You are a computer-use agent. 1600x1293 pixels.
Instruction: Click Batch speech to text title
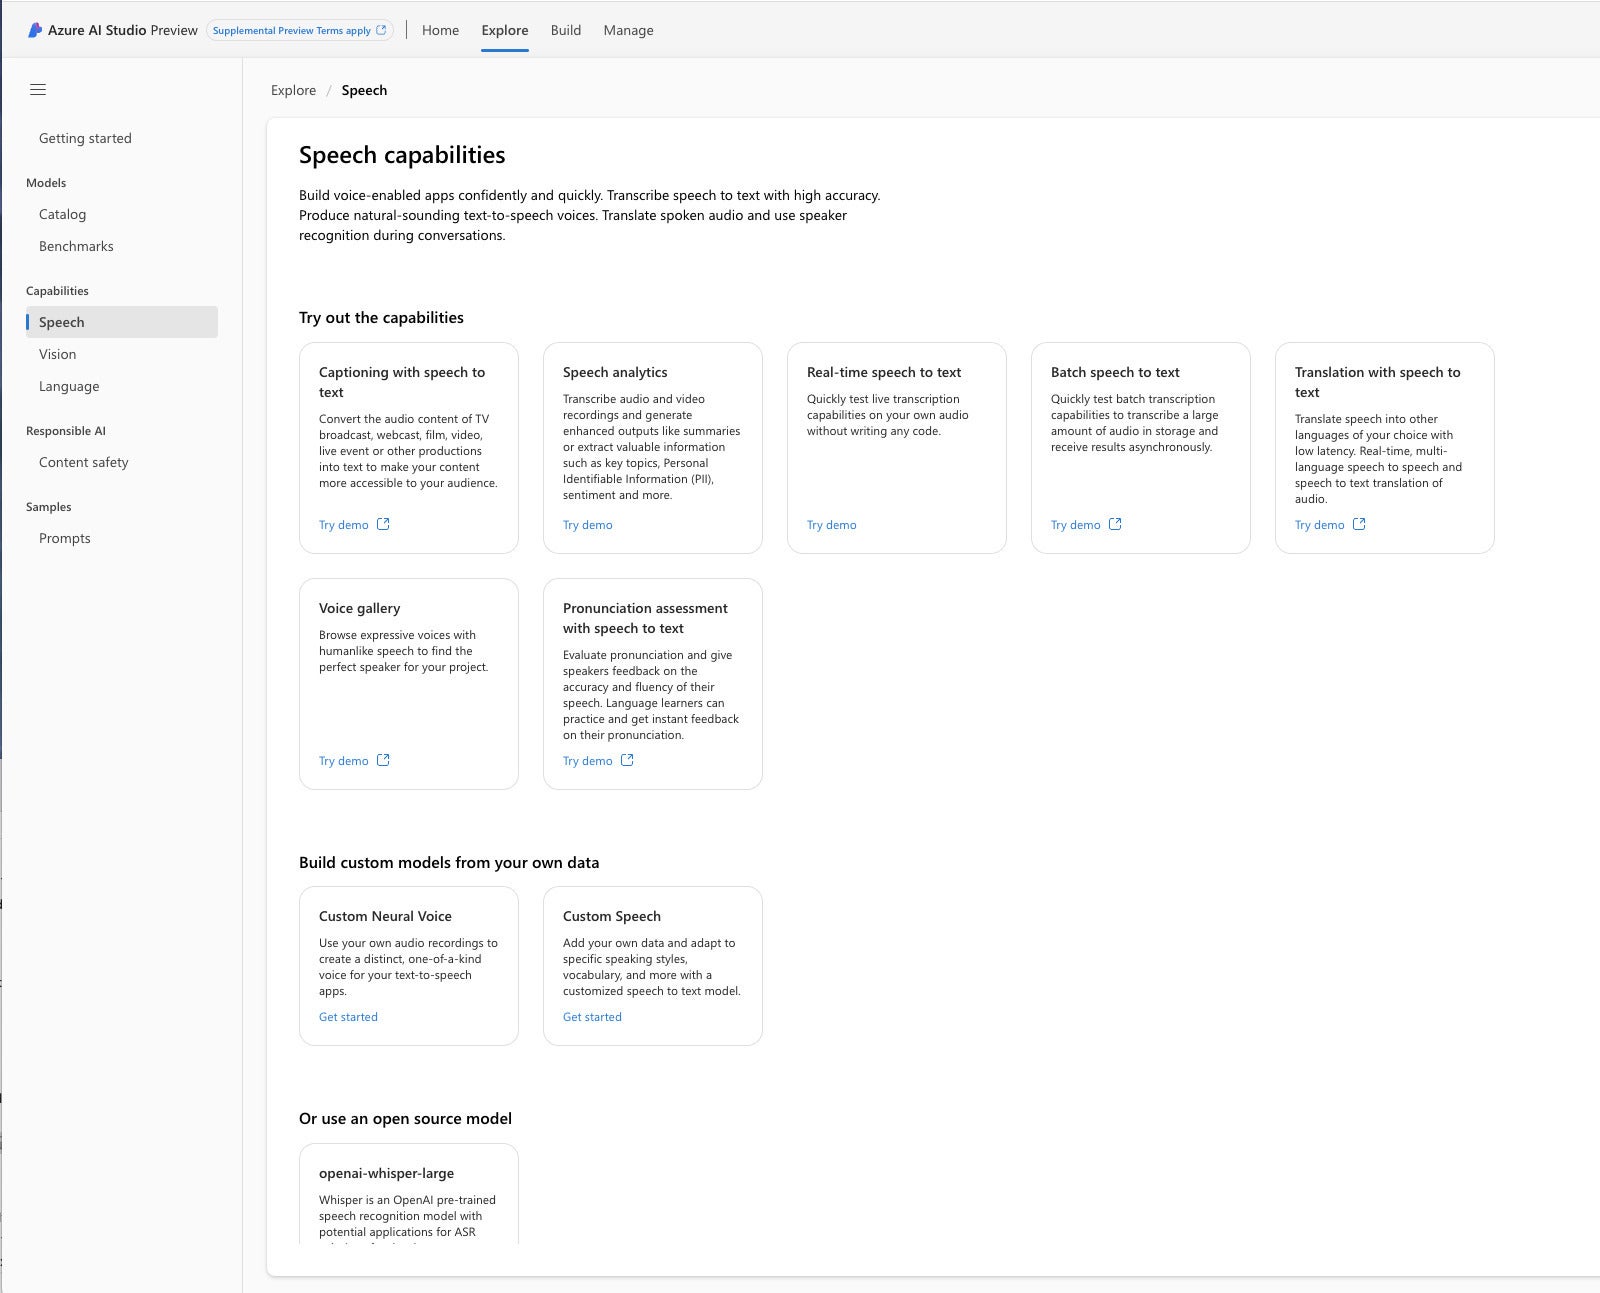click(x=1115, y=372)
